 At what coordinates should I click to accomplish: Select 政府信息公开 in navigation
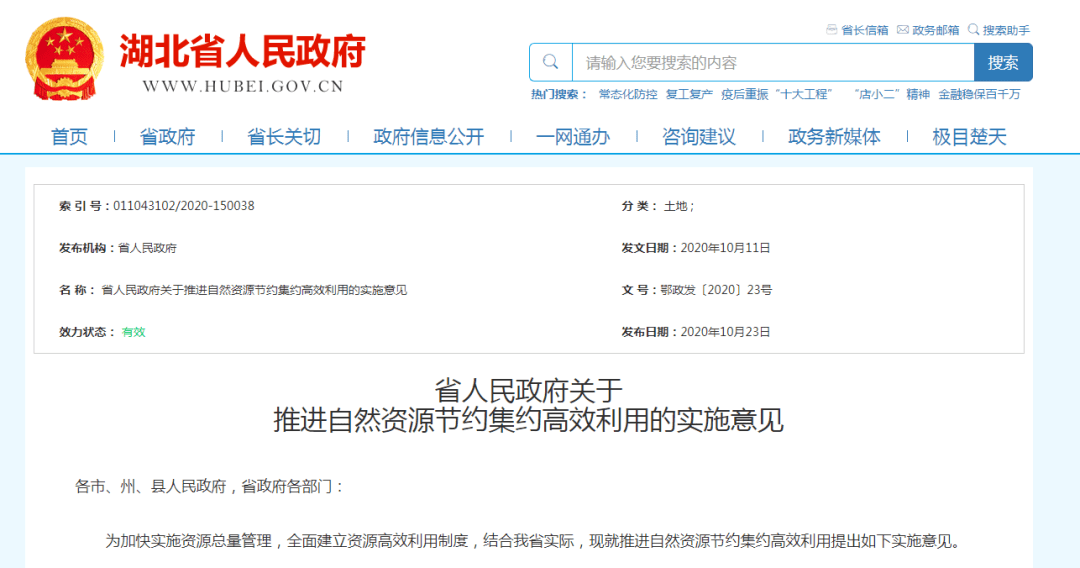click(x=428, y=137)
